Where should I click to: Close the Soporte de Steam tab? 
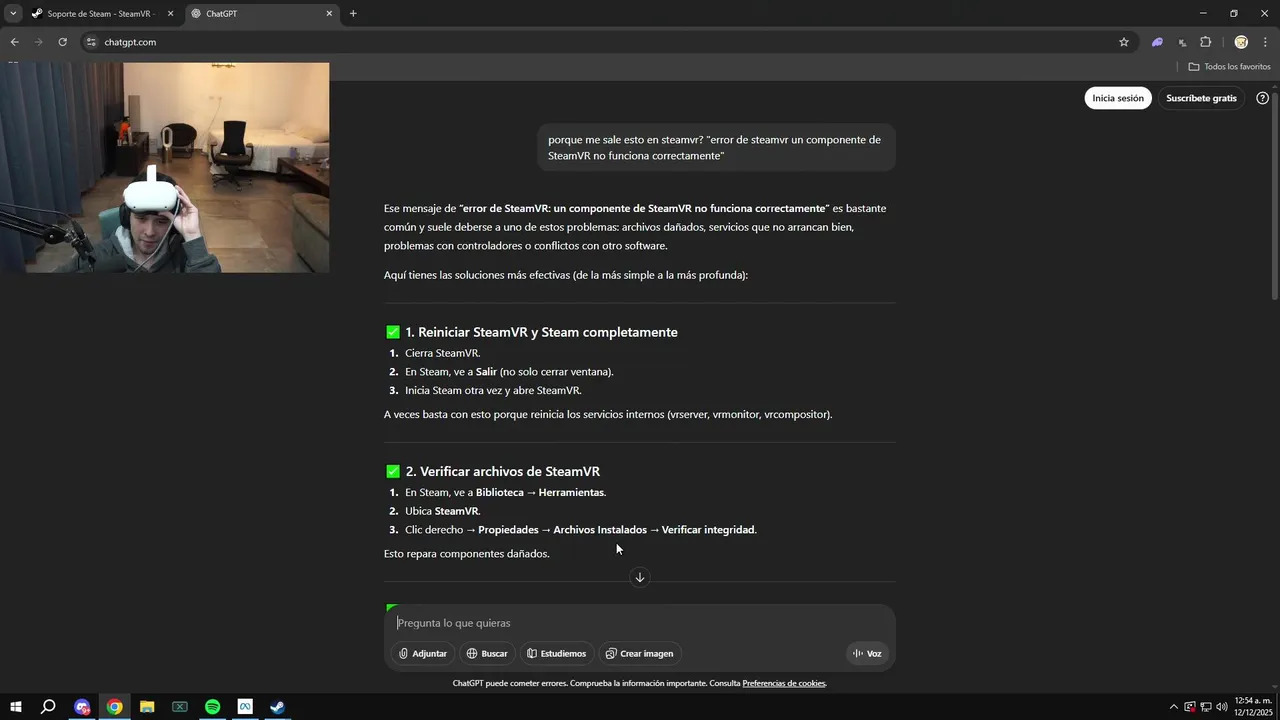coord(170,14)
